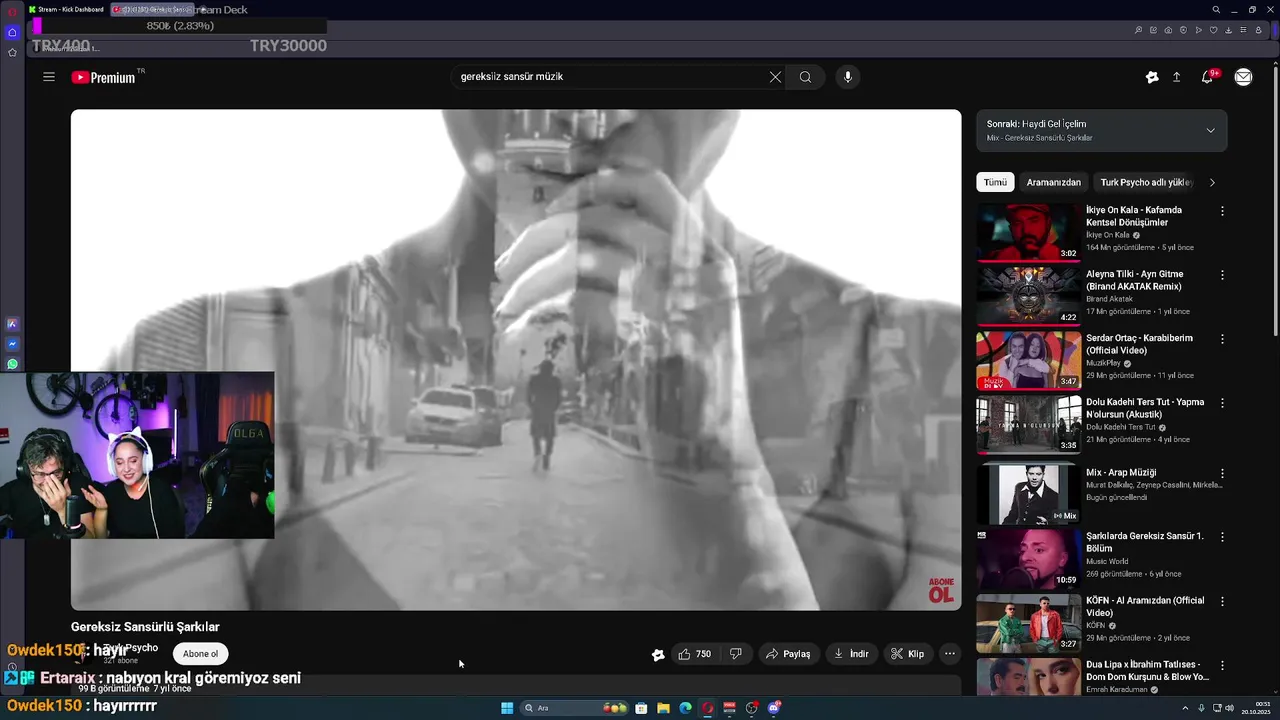
Task: Dislike the video with thumbs down
Action: (x=736, y=654)
